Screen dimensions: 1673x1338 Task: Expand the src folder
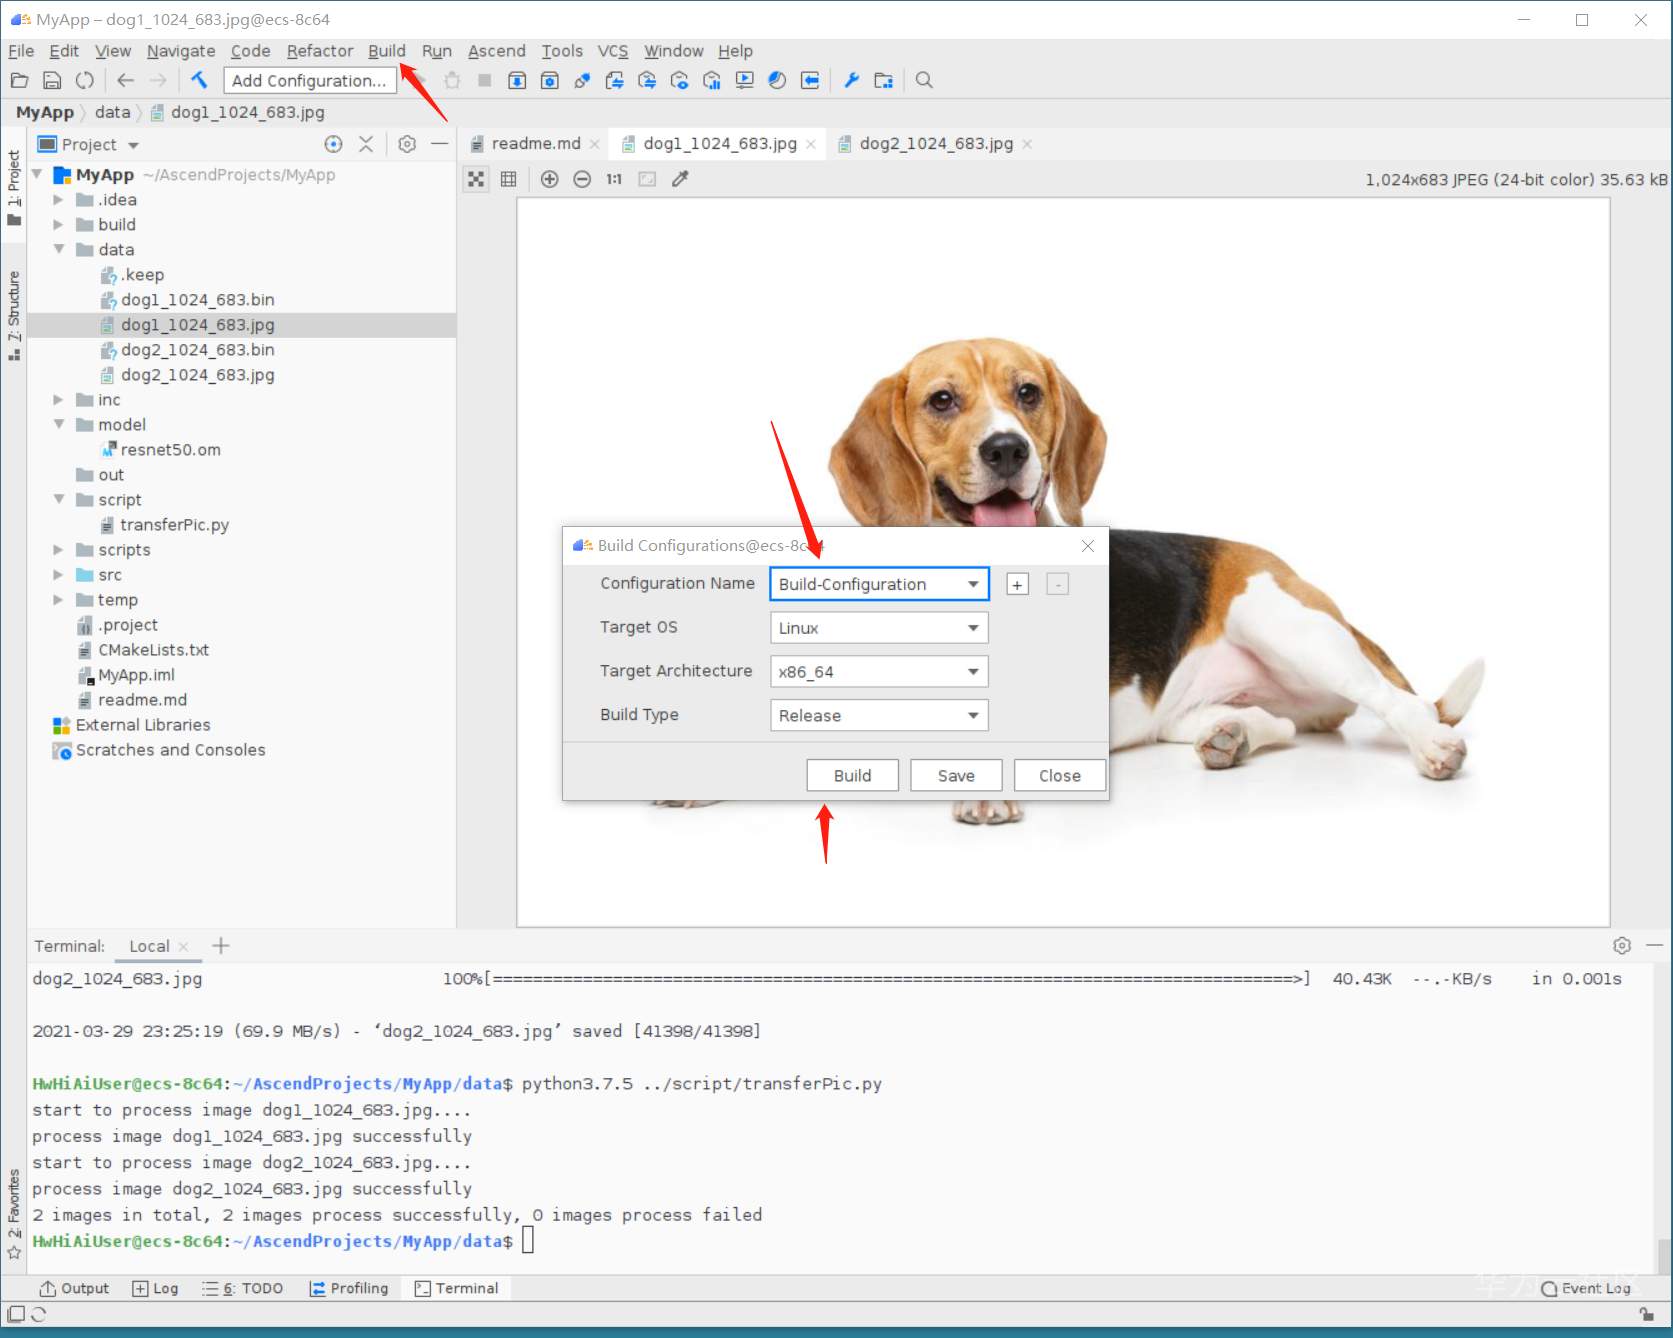tap(59, 574)
